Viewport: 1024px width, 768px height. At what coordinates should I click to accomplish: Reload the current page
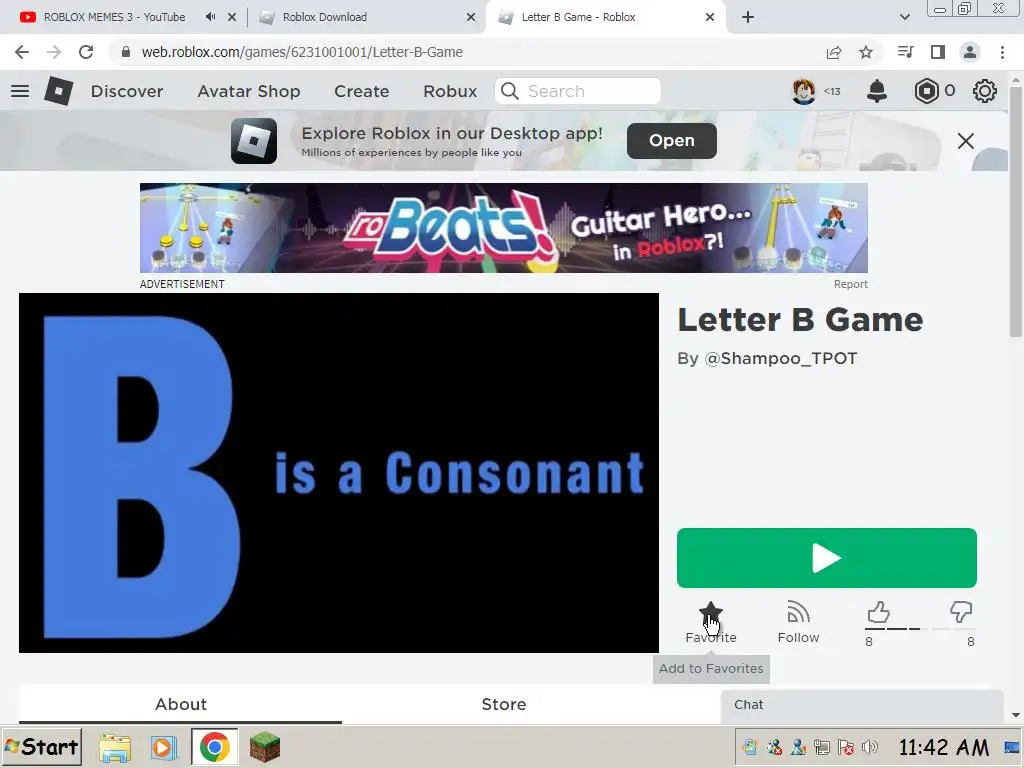coord(86,52)
